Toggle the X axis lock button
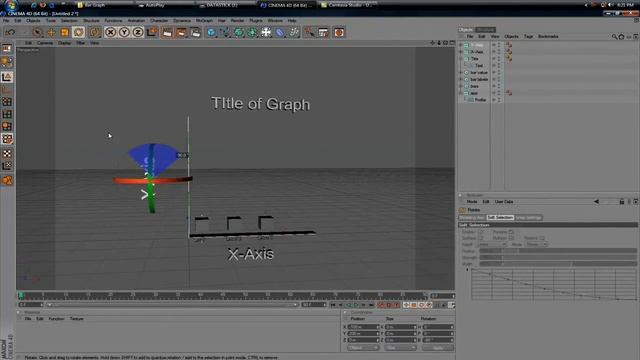Viewport: 640px width, 360px height. pos(110,32)
